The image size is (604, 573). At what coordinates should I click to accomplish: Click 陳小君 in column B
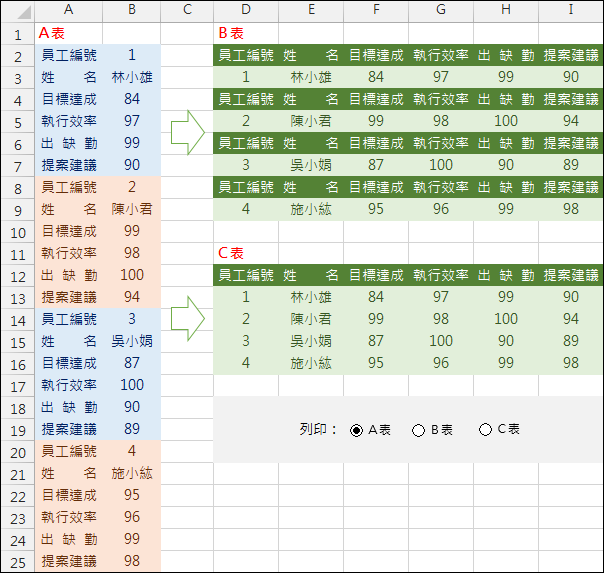(x=132, y=209)
